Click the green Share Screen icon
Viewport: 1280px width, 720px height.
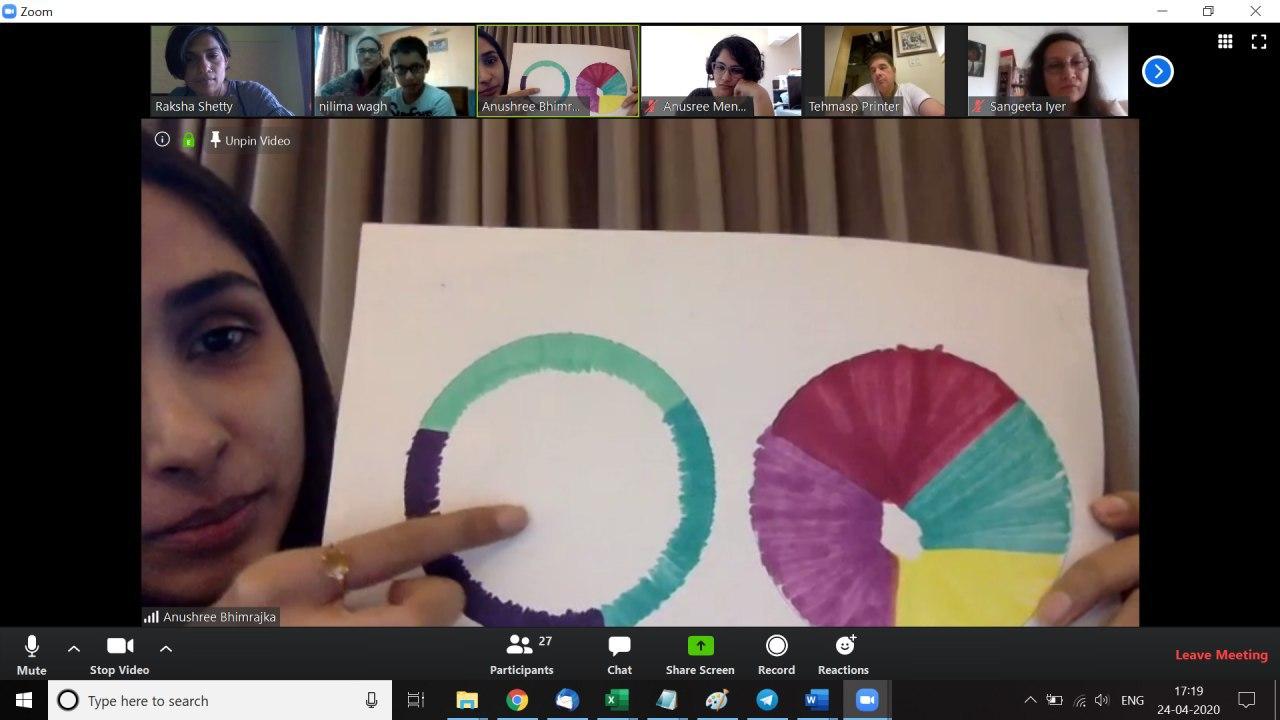pos(700,646)
